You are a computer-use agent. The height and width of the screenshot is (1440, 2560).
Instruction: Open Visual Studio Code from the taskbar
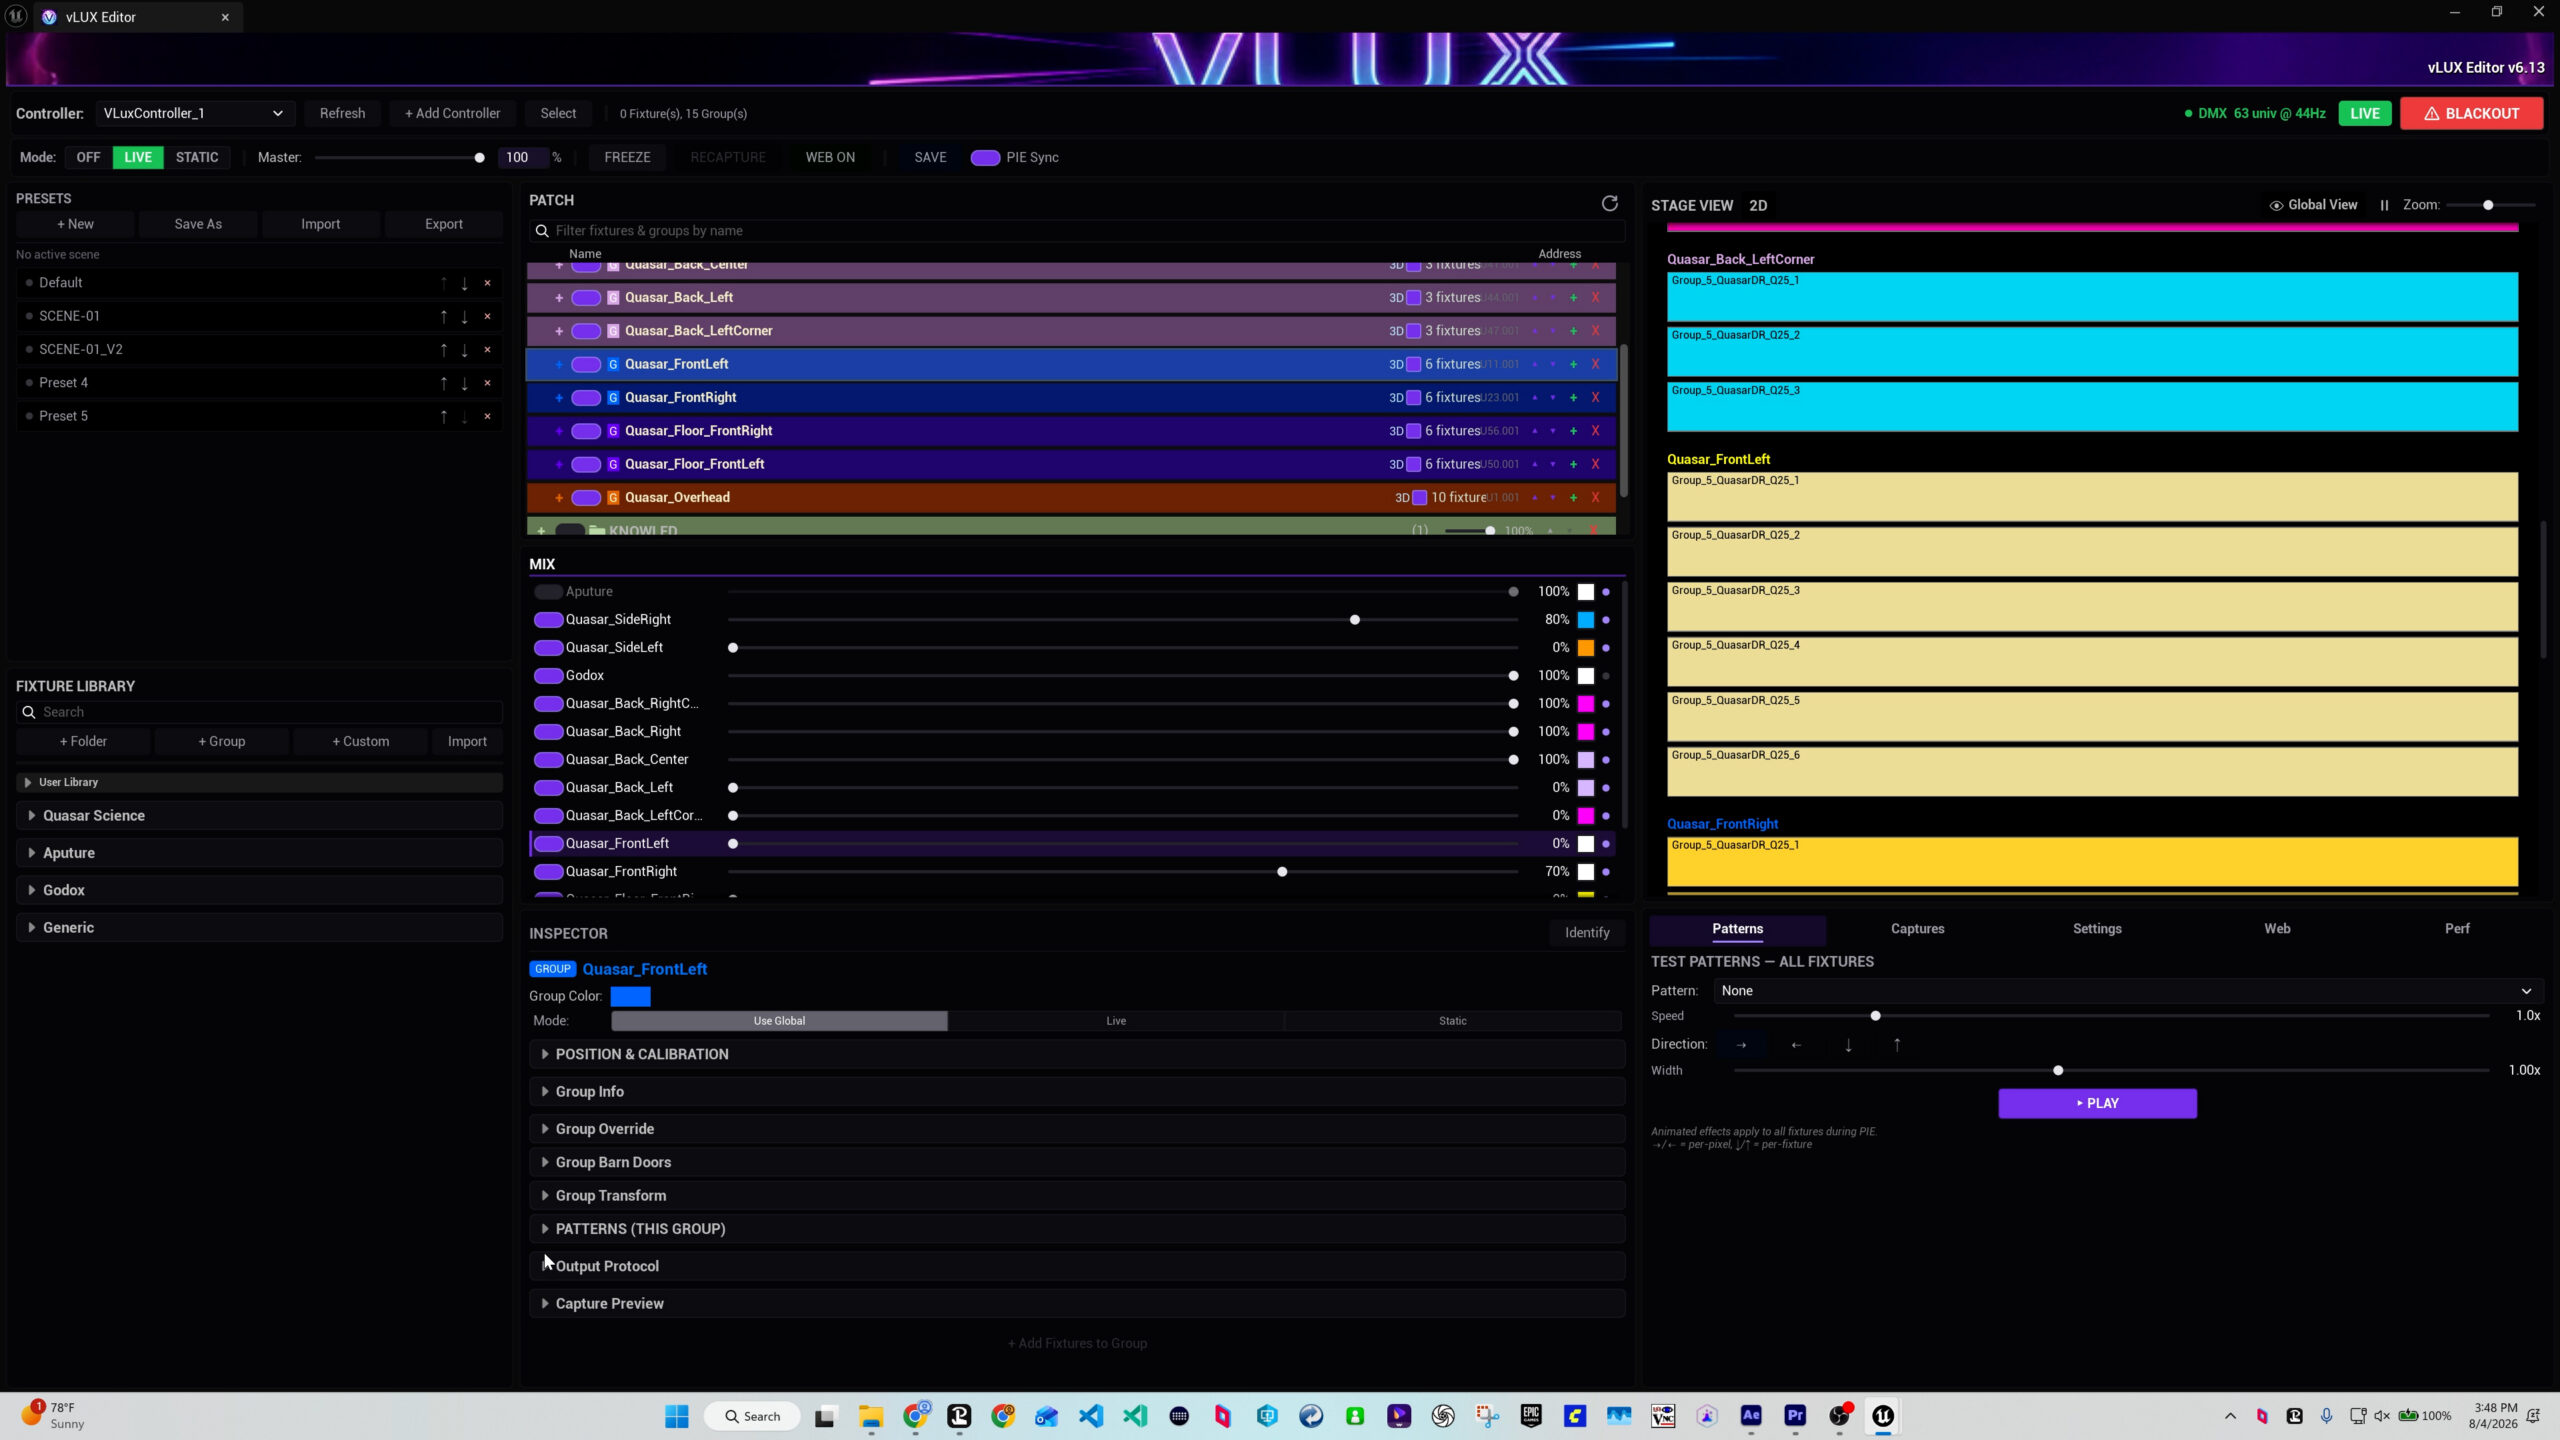click(1091, 1415)
